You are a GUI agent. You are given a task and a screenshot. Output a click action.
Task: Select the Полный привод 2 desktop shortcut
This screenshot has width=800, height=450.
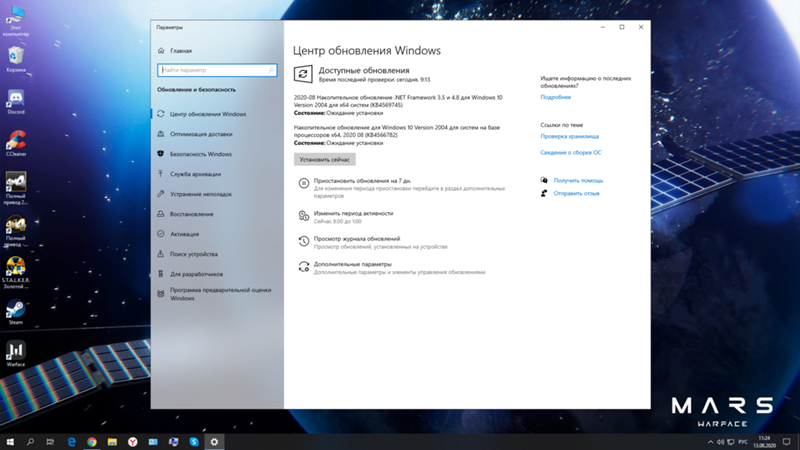click(16, 188)
